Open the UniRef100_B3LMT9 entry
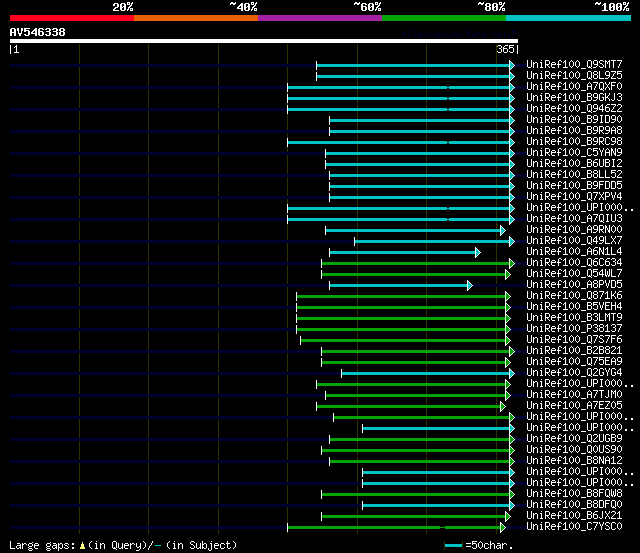Viewport: 640px width, 553px height. pyautogui.click(x=574, y=318)
